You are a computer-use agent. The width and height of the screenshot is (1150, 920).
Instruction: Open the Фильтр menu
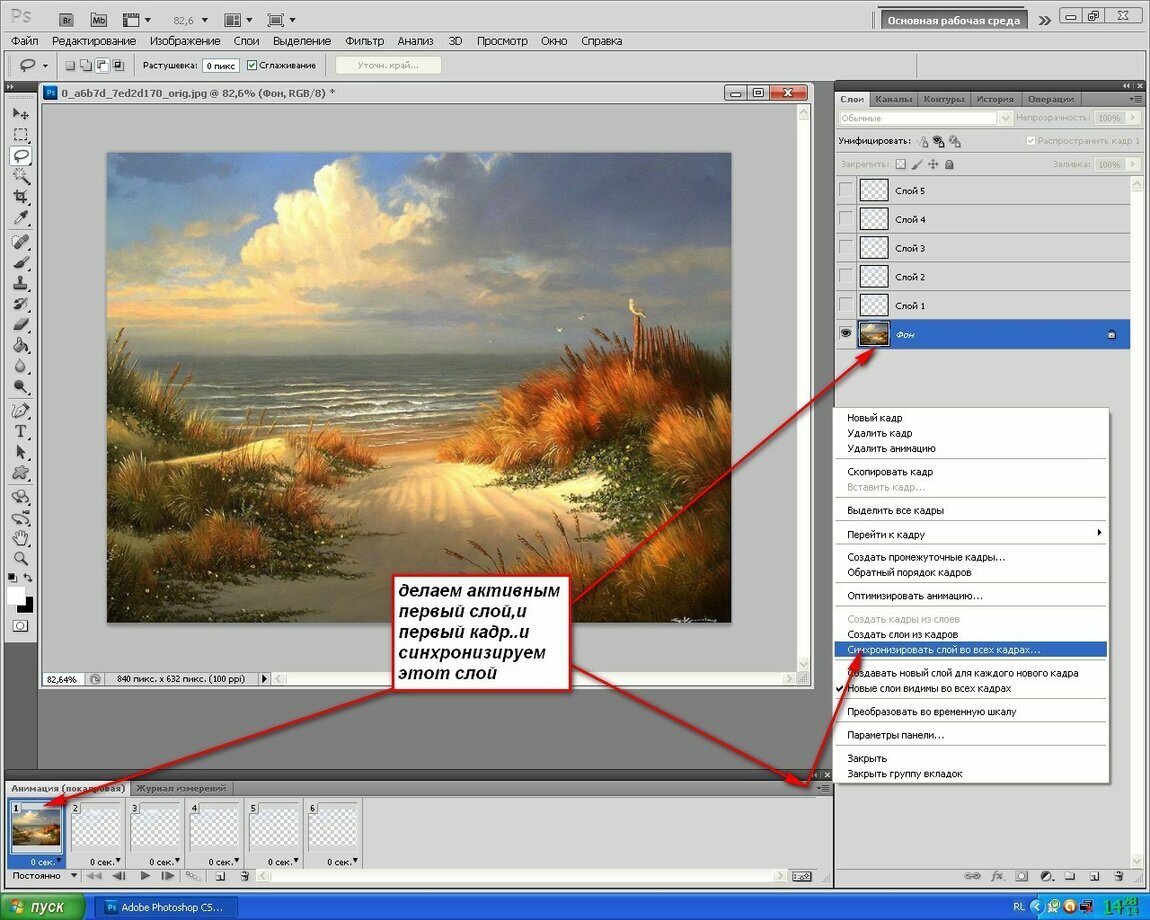click(x=364, y=41)
